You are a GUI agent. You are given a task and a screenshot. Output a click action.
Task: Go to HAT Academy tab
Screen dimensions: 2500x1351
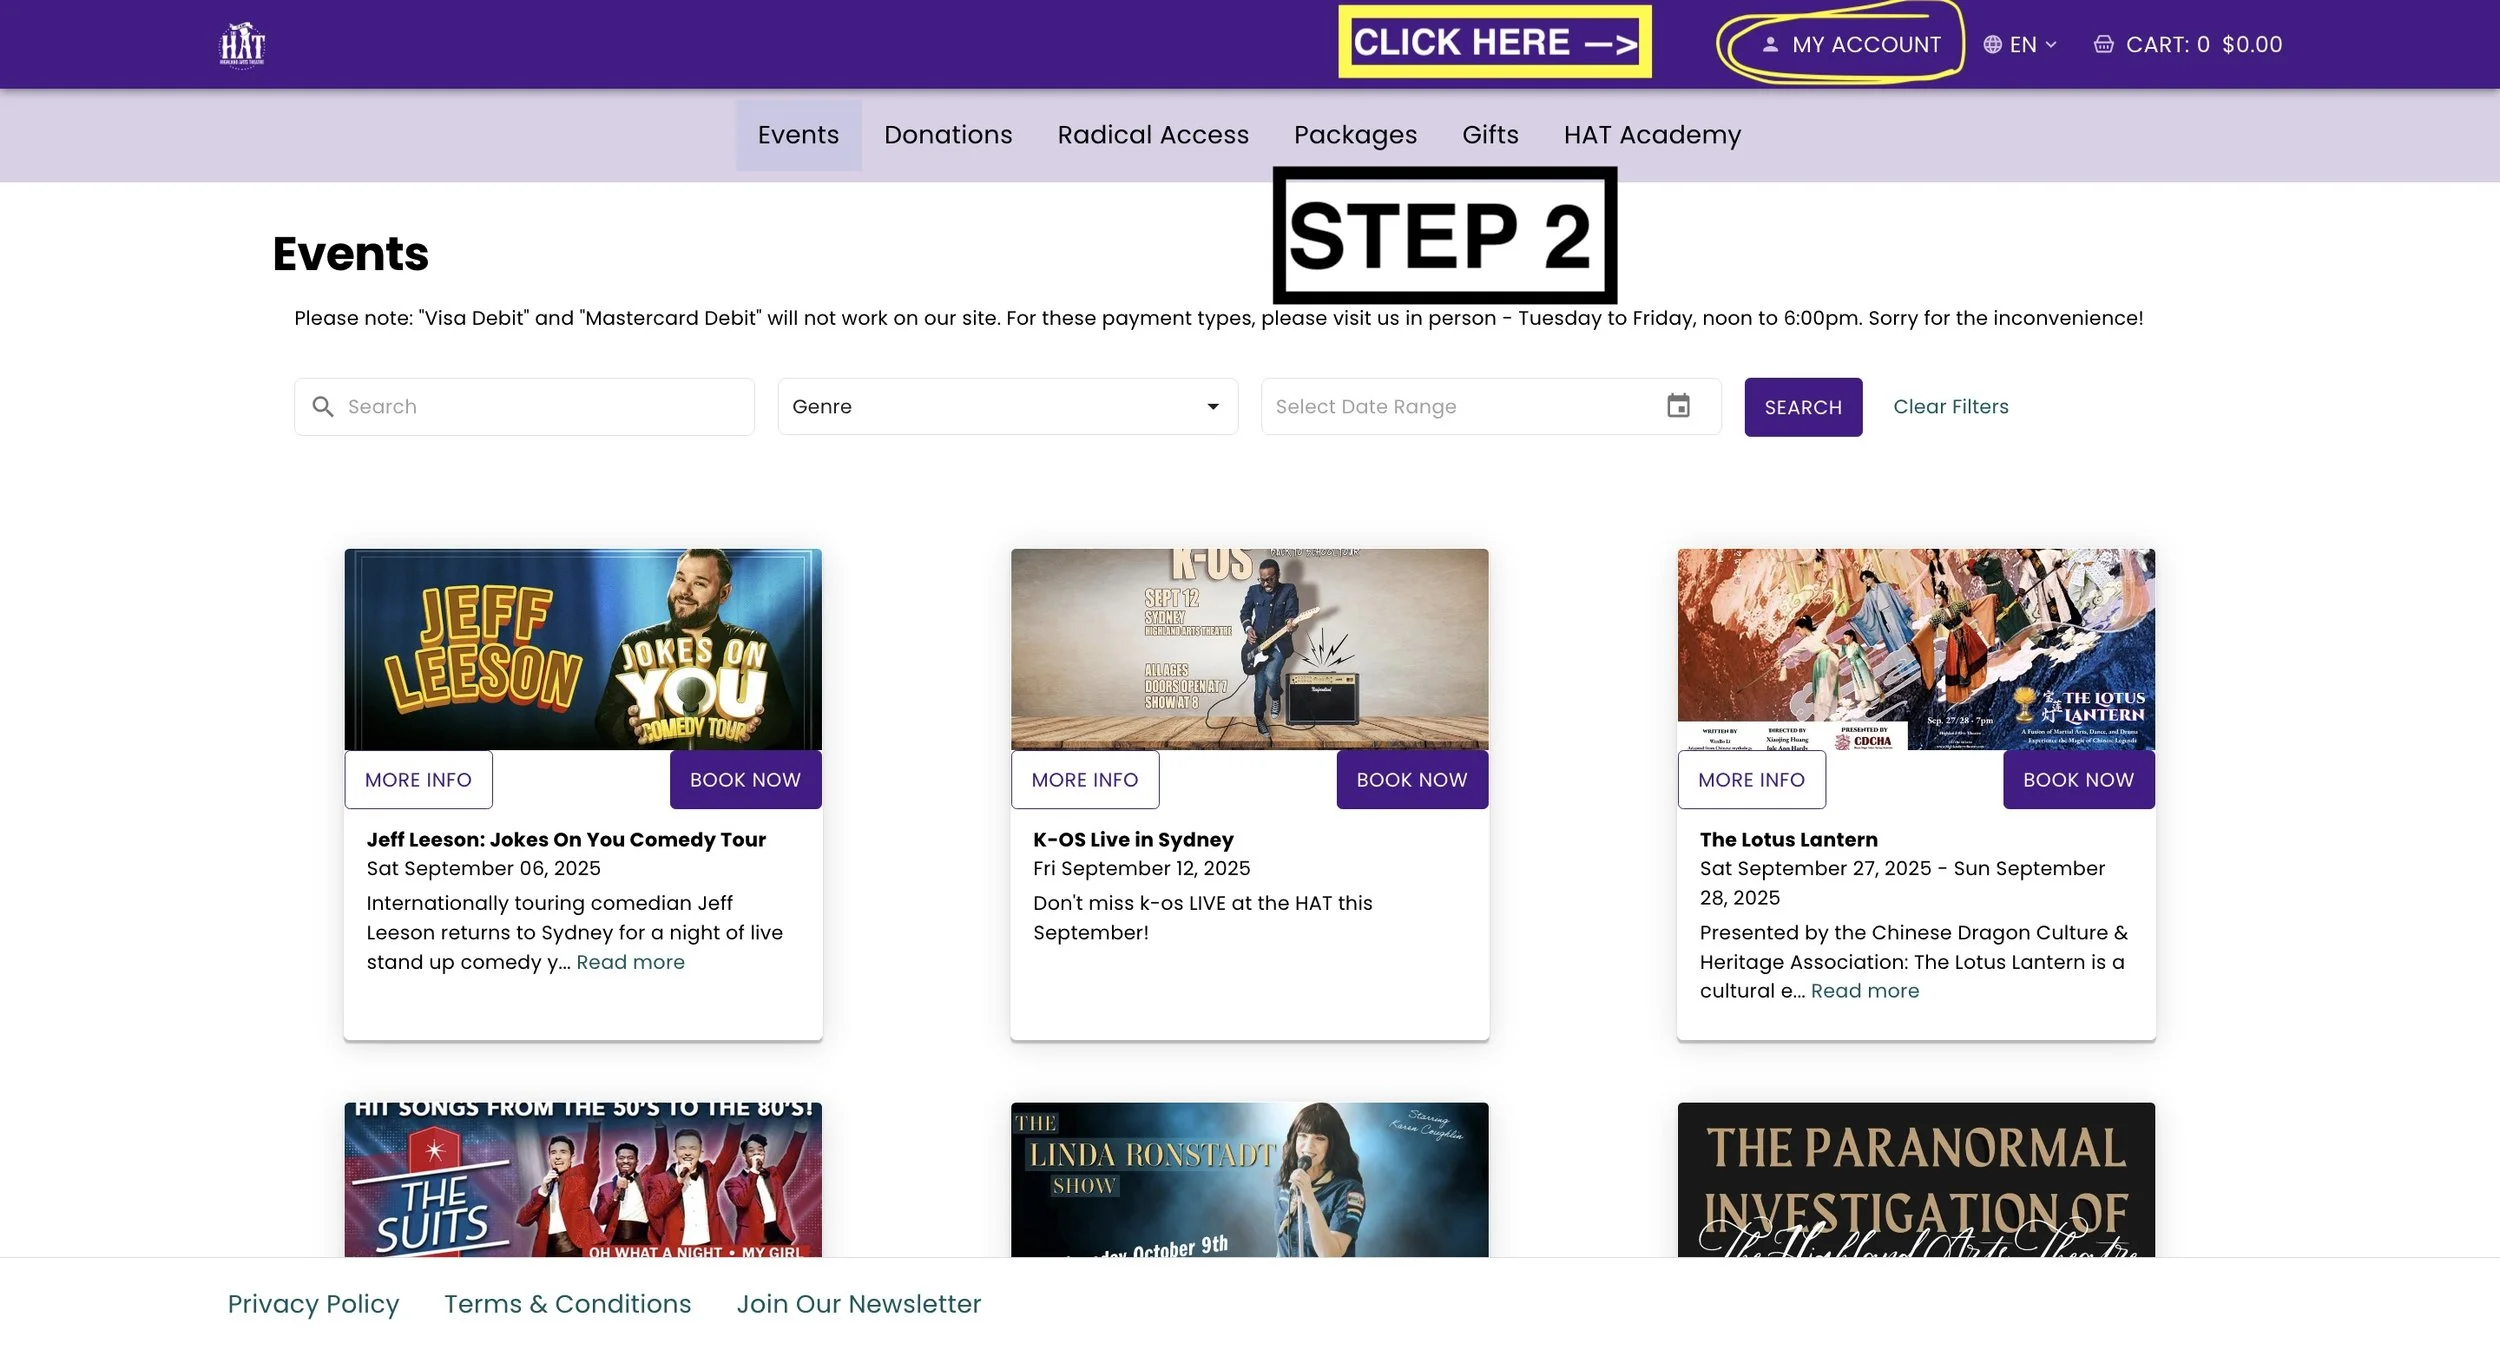coord(1652,135)
